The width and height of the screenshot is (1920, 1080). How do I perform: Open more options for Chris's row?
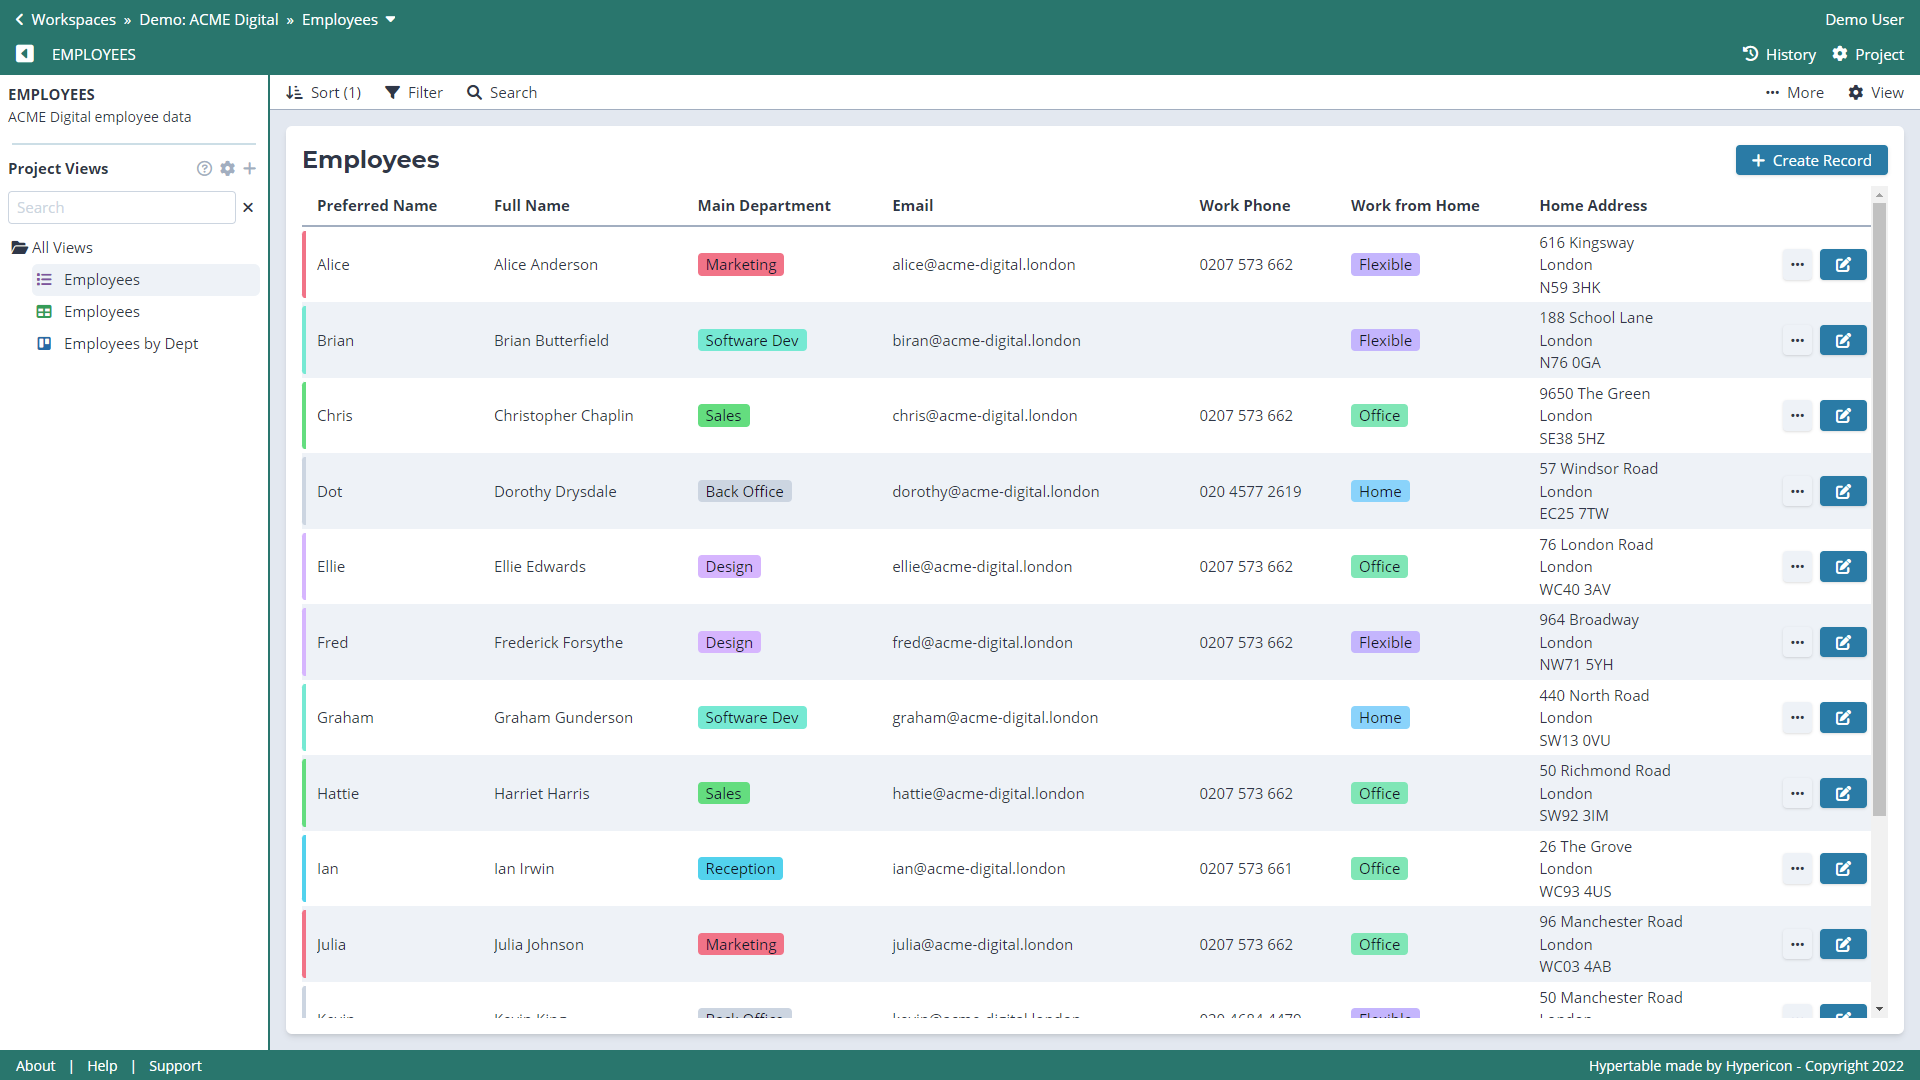pos(1797,416)
